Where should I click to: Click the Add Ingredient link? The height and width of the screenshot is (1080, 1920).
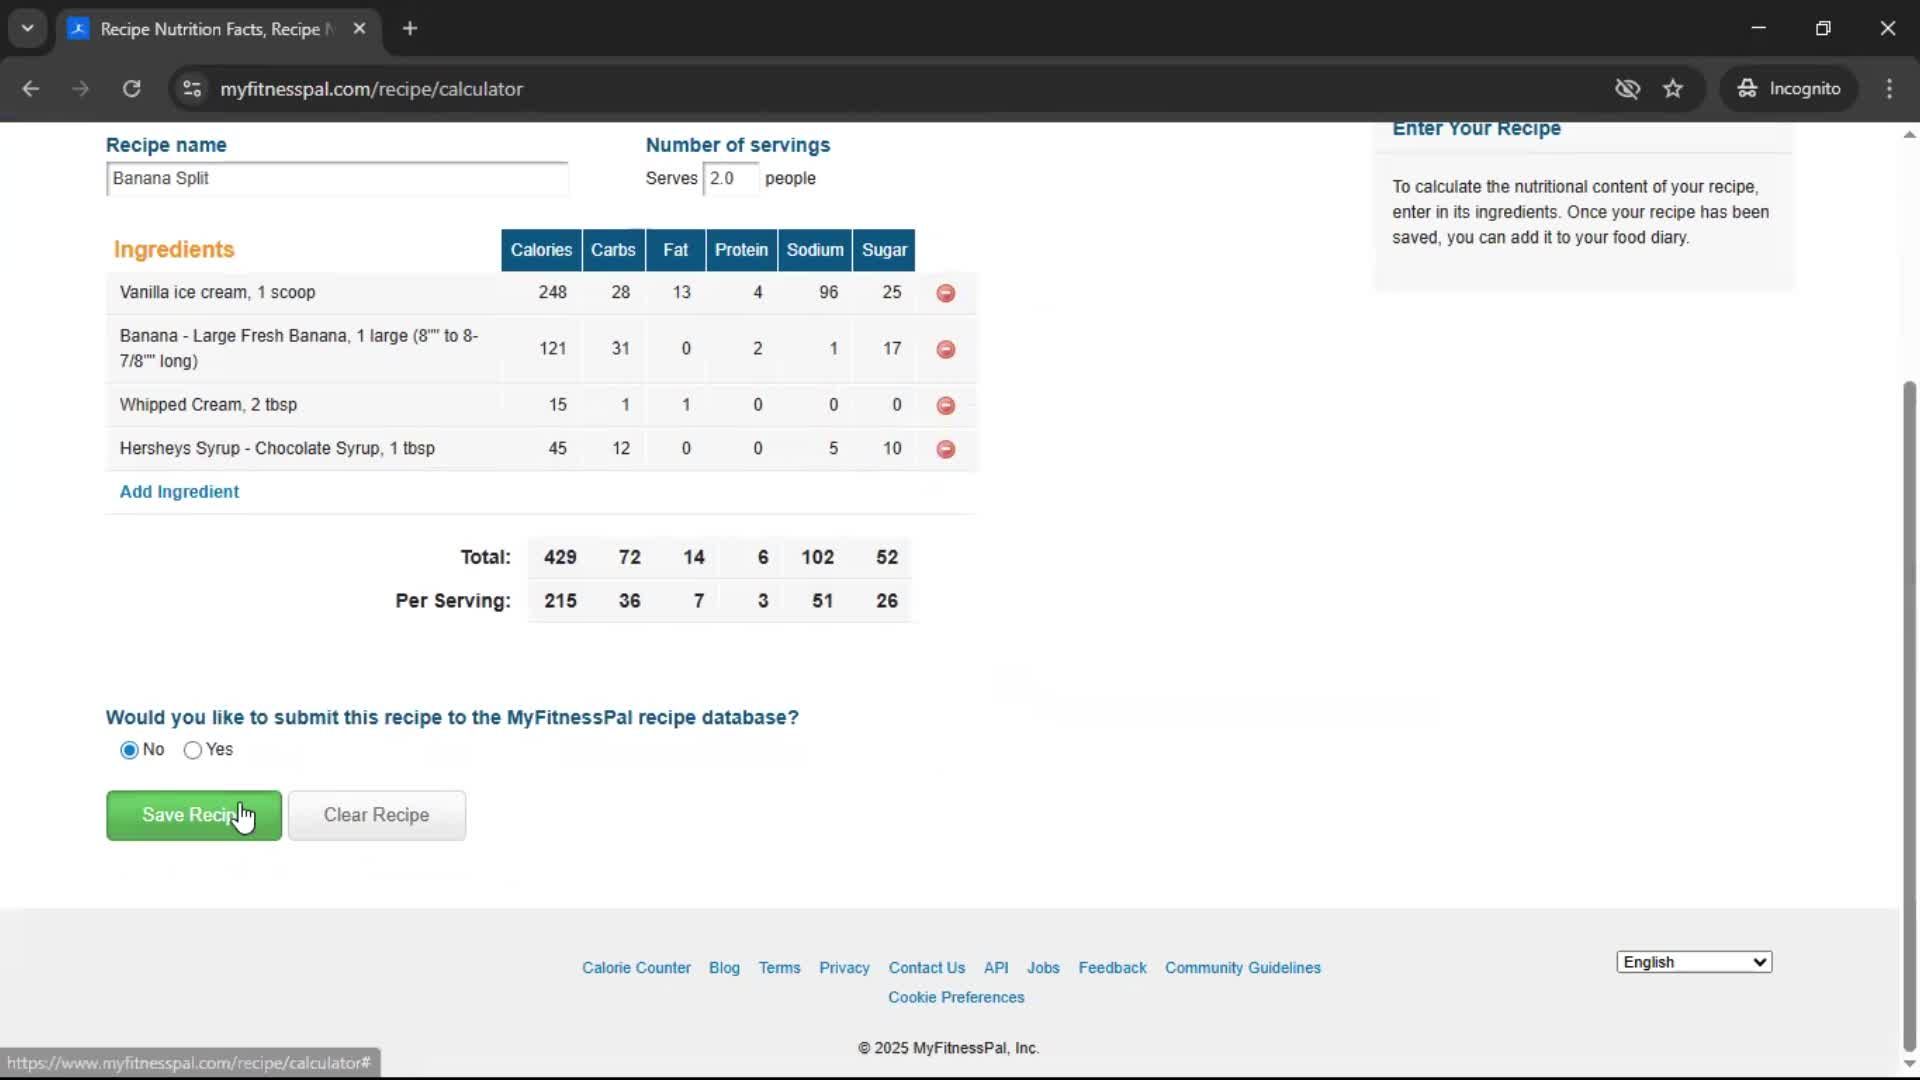pyautogui.click(x=179, y=492)
